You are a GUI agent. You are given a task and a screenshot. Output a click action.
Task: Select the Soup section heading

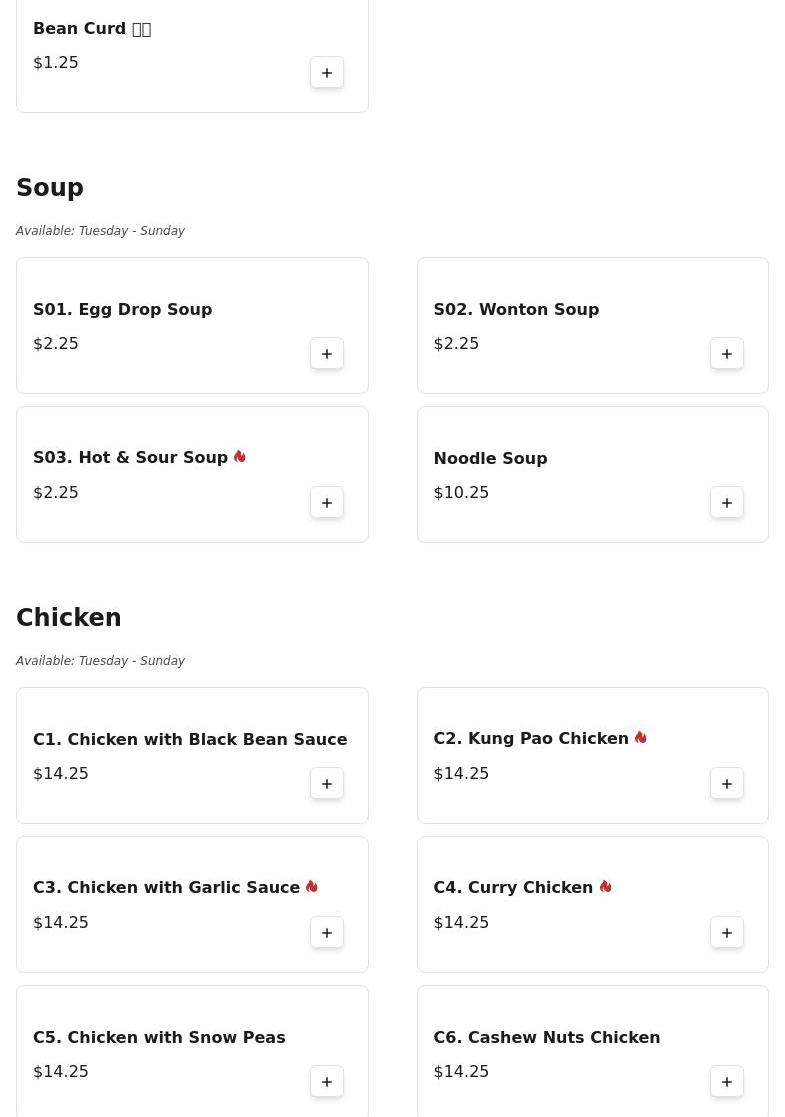(50, 188)
